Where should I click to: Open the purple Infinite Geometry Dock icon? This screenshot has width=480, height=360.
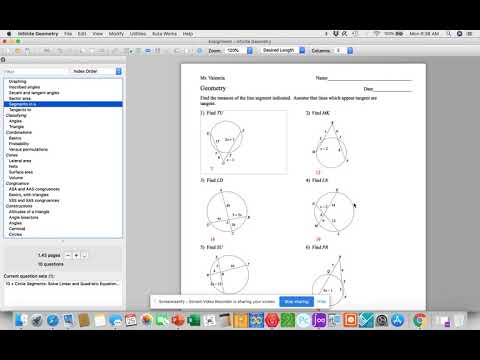tap(319, 320)
